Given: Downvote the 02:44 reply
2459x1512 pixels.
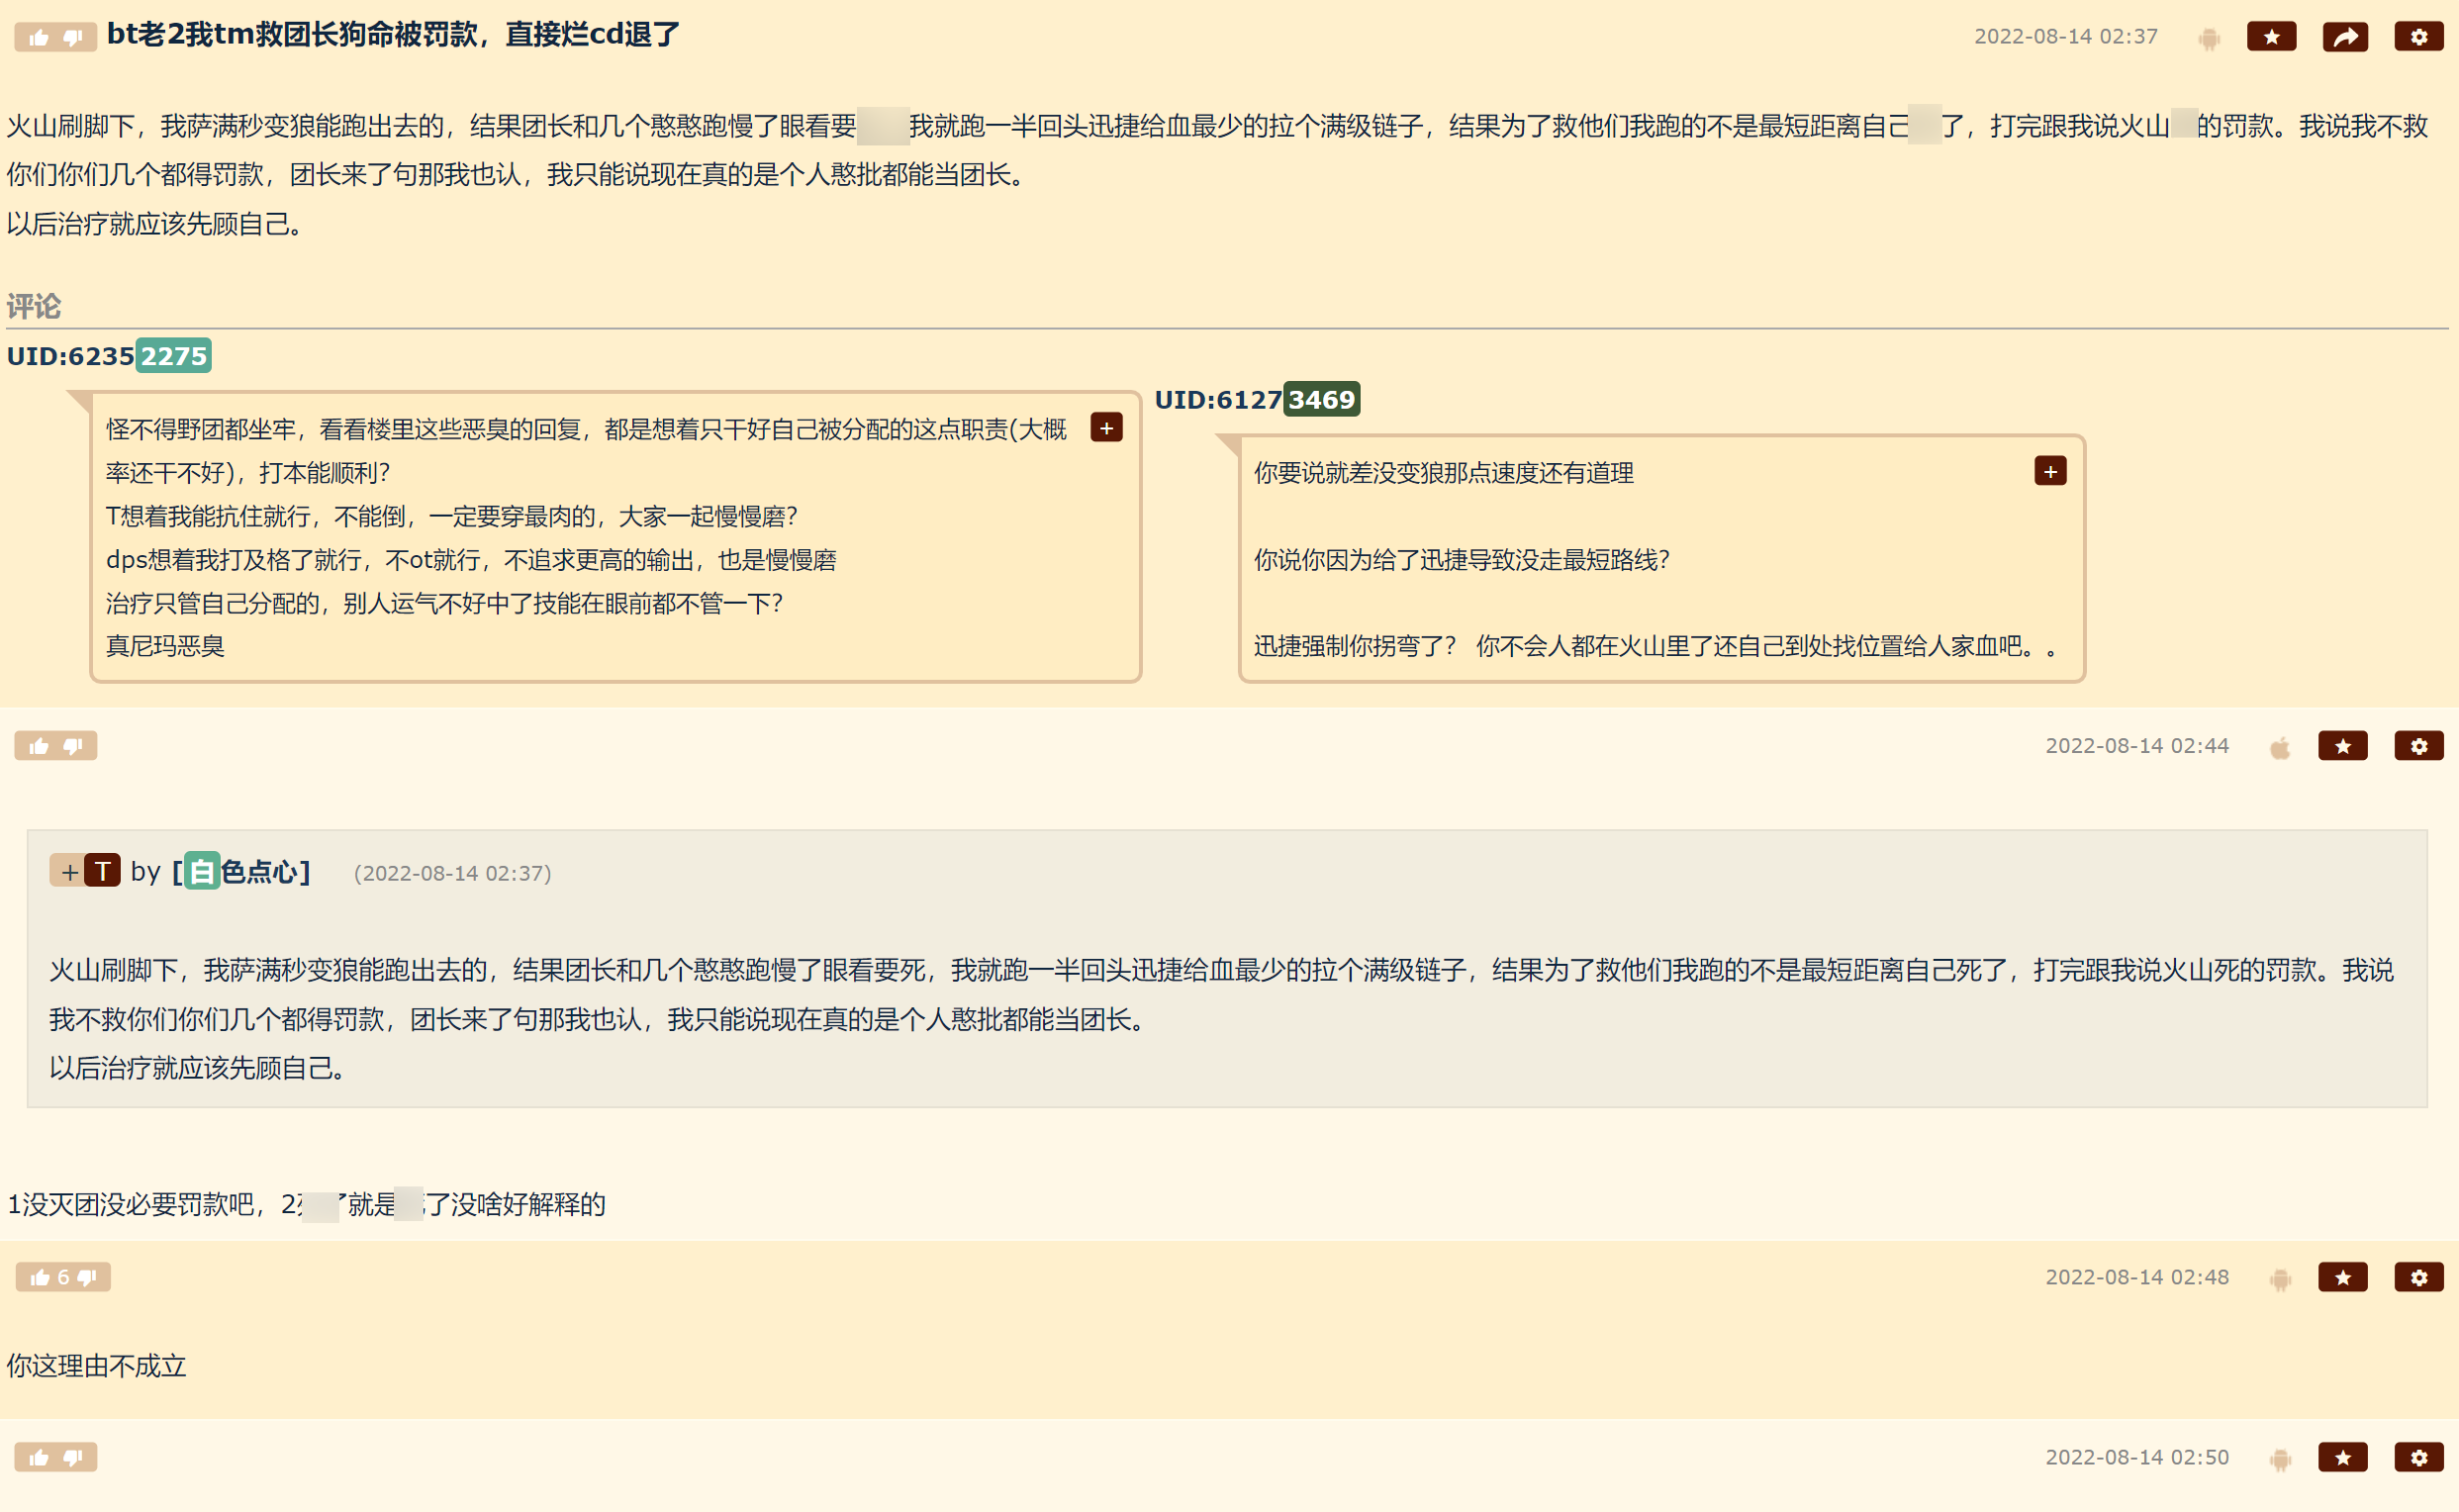Looking at the screenshot, I should 73,746.
